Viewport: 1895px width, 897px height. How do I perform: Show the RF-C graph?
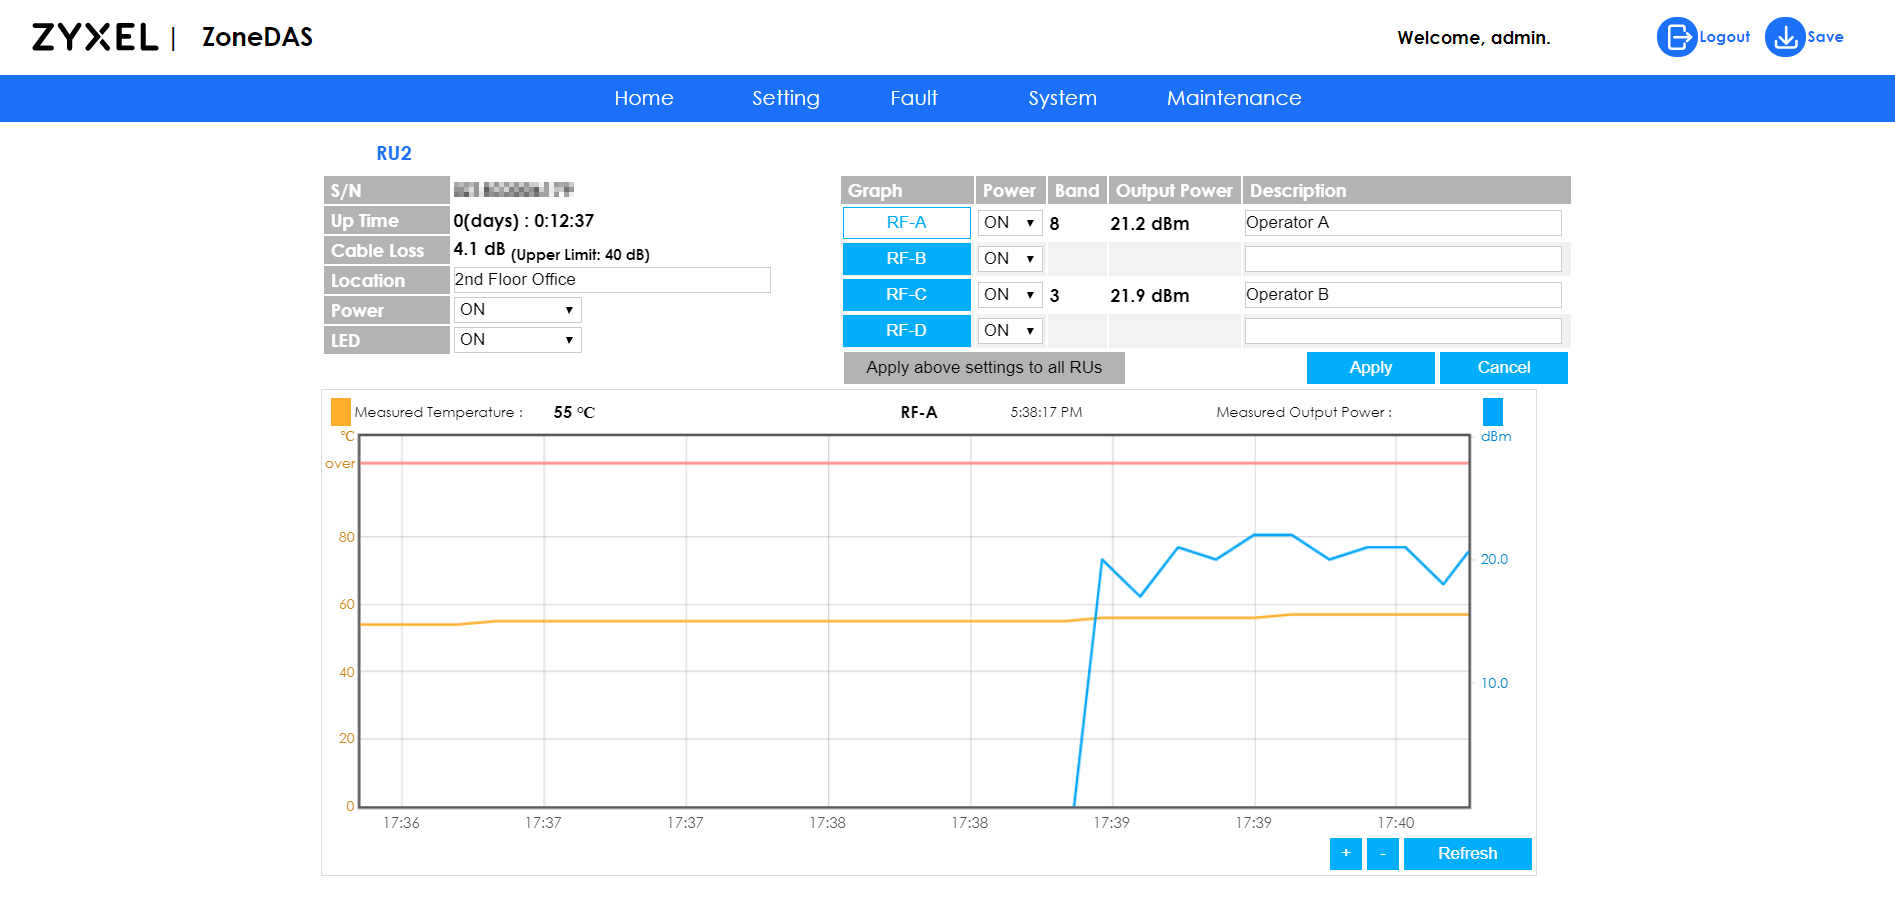[x=907, y=295]
